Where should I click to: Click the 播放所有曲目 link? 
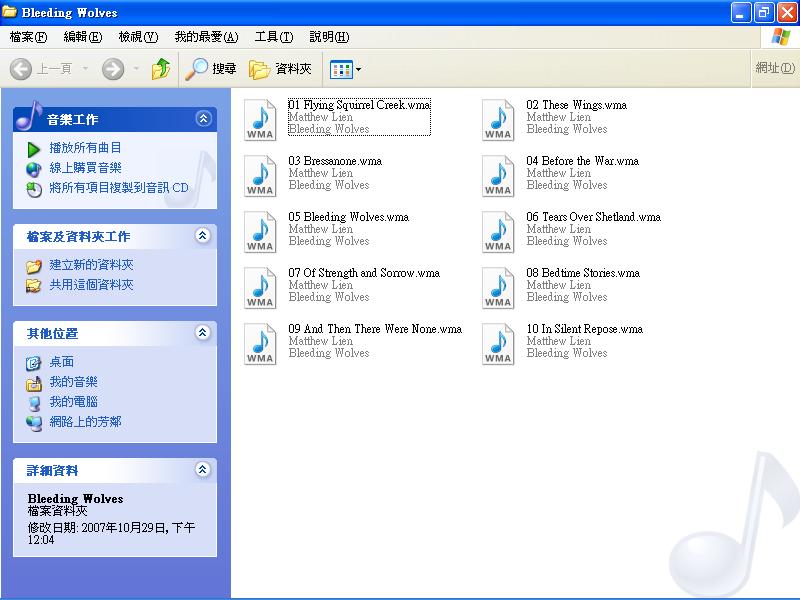coord(85,148)
